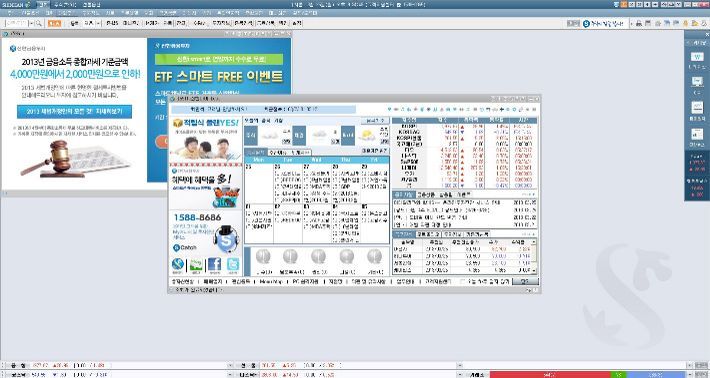Click the sunny-with-cloud weather icon
This screenshot has height=378, width=710.
coord(366,135)
